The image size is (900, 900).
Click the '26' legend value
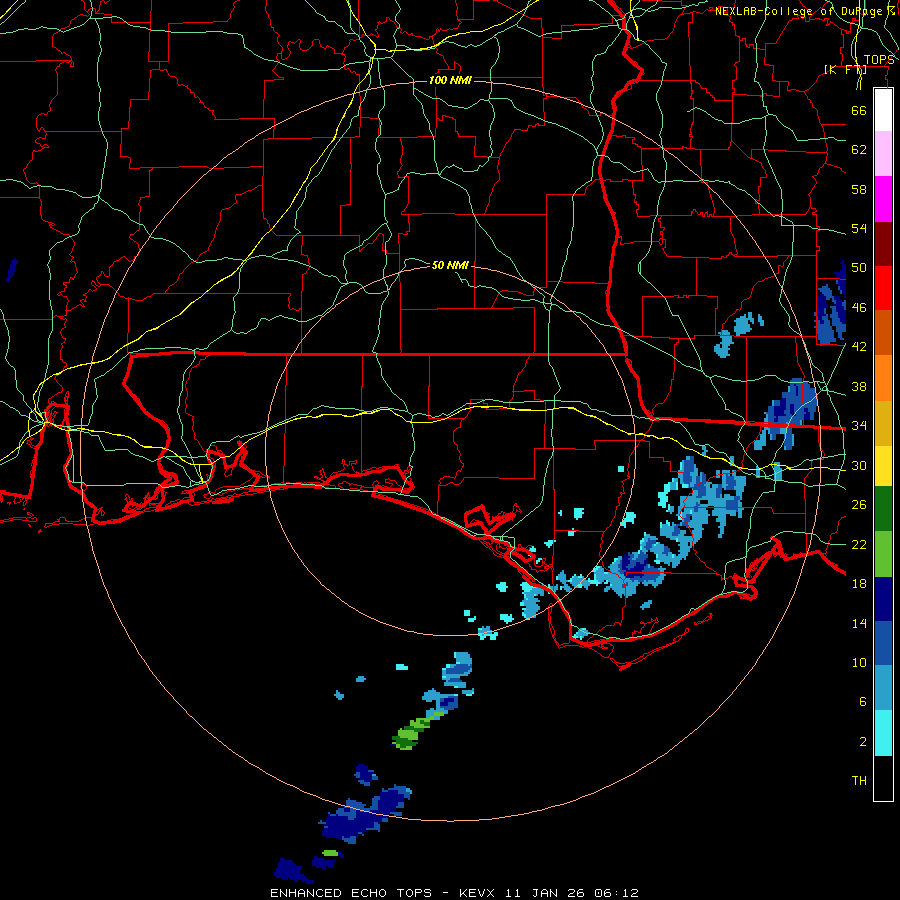tap(859, 505)
